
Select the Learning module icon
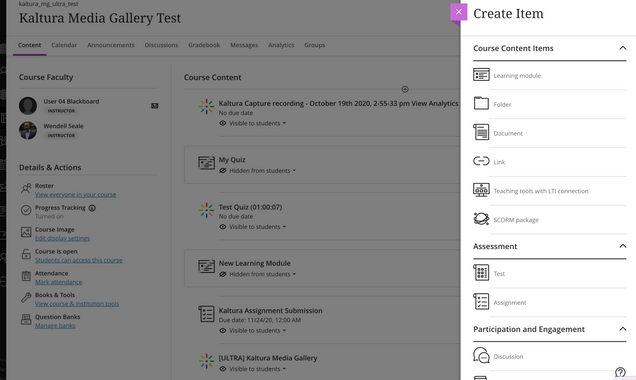(481, 75)
